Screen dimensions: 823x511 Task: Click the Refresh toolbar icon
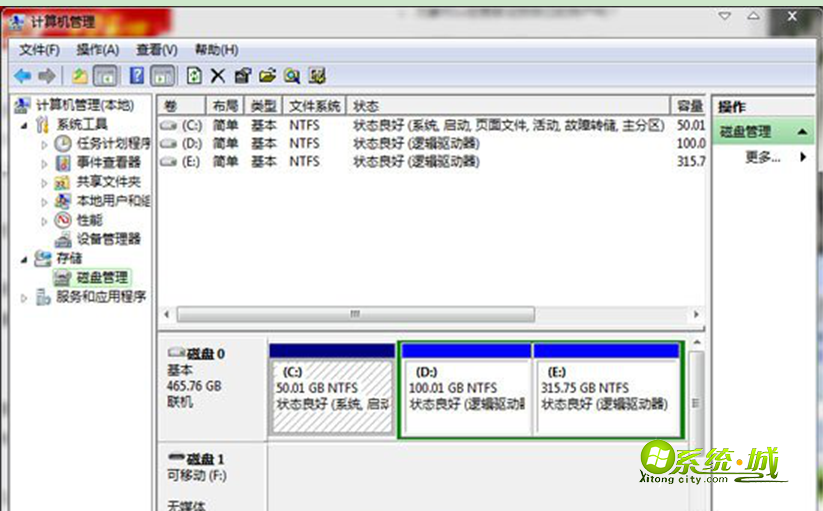(x=193, y=76)
